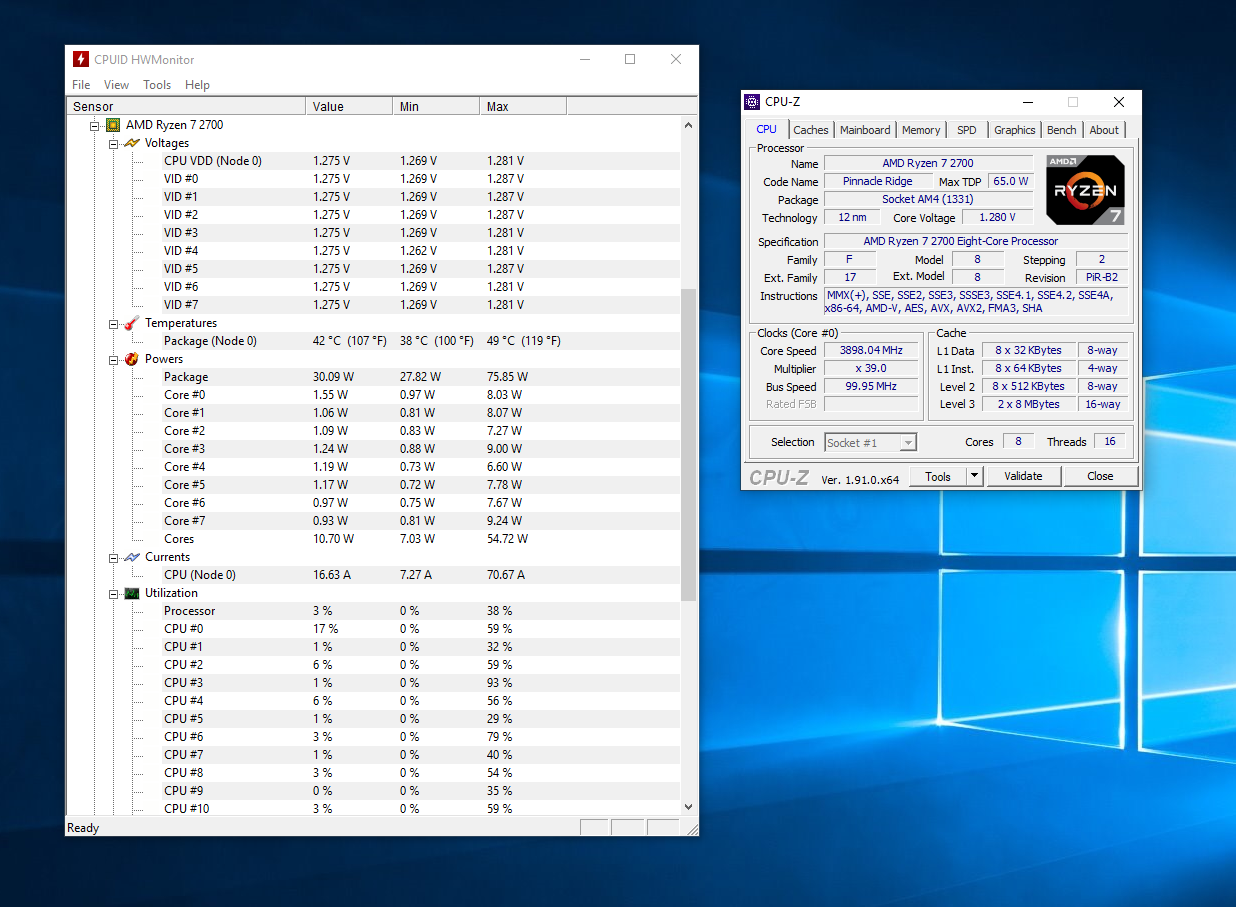Screen dimensions: 1236x907
Task: Click the CPU-Z purple chip title icon
Action: [752, 102]
